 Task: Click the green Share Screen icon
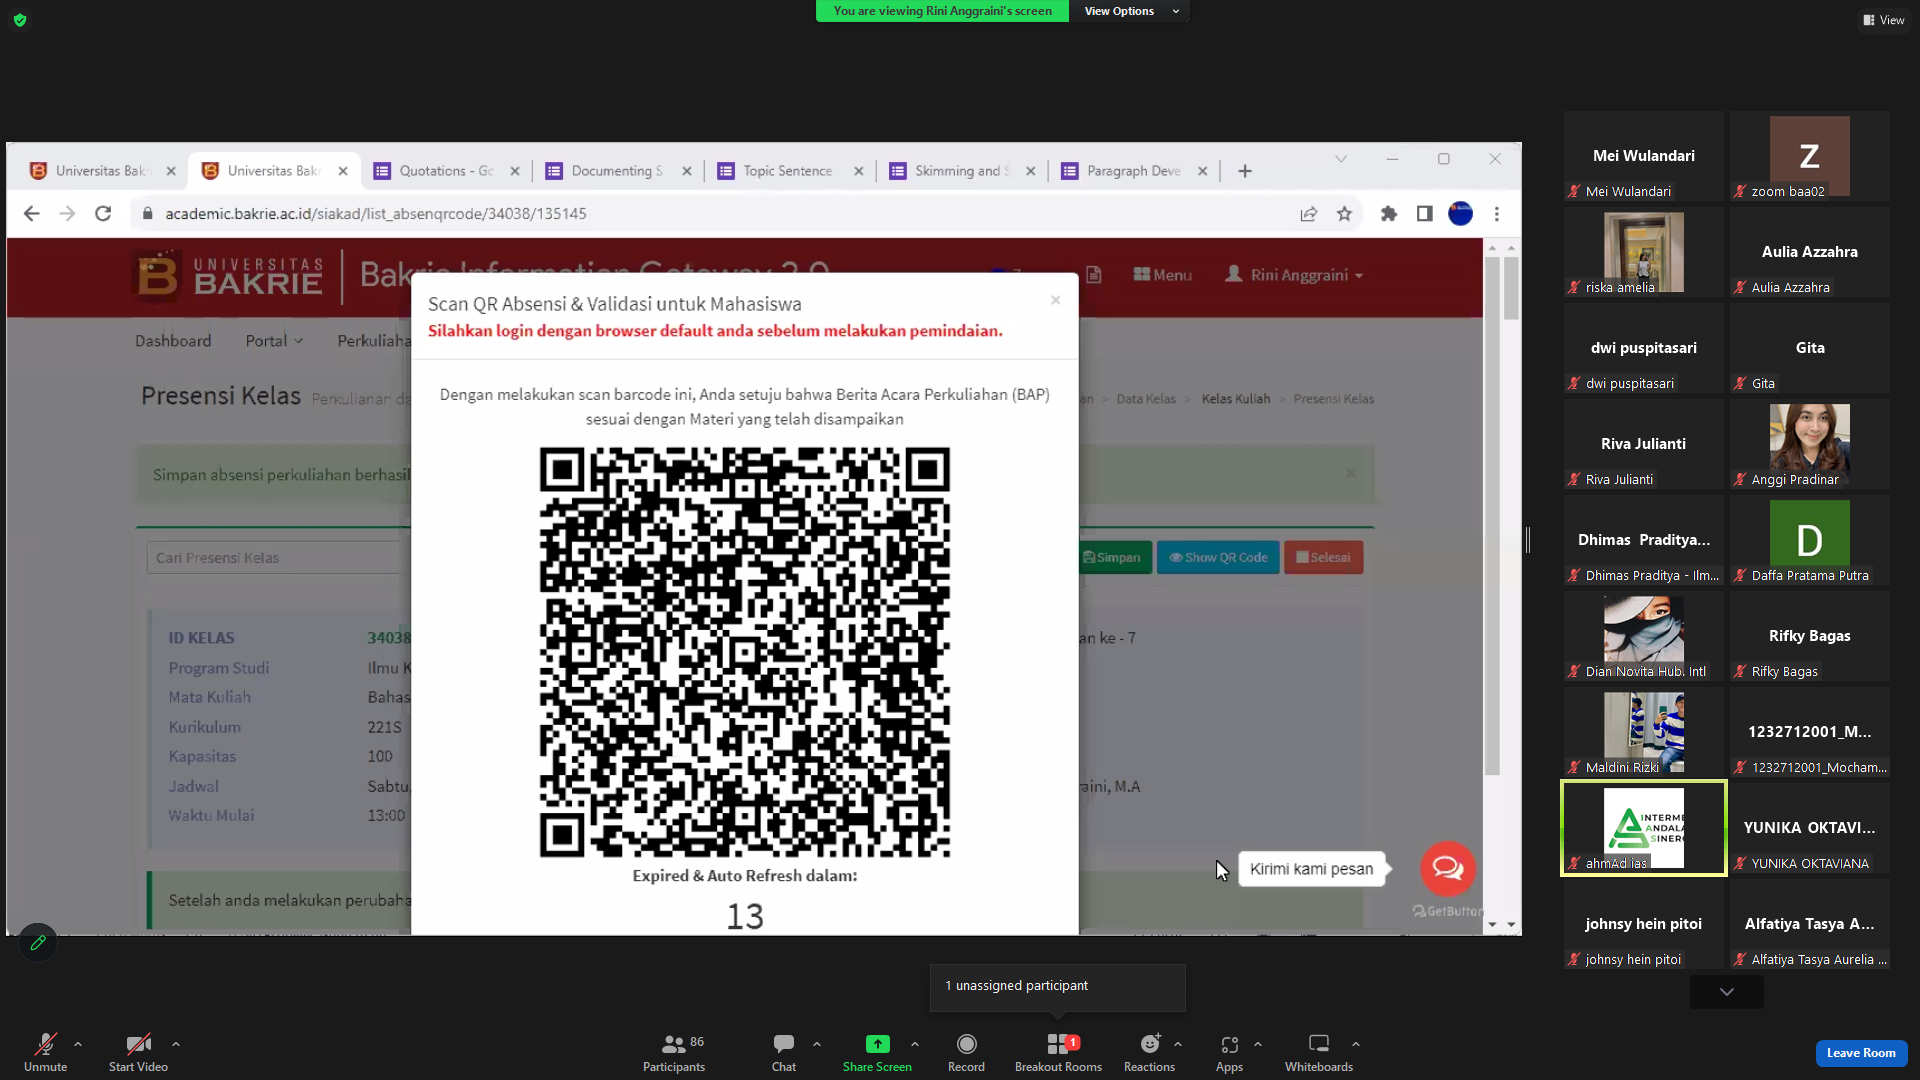pyautogui.click(x=877, y=1044)
